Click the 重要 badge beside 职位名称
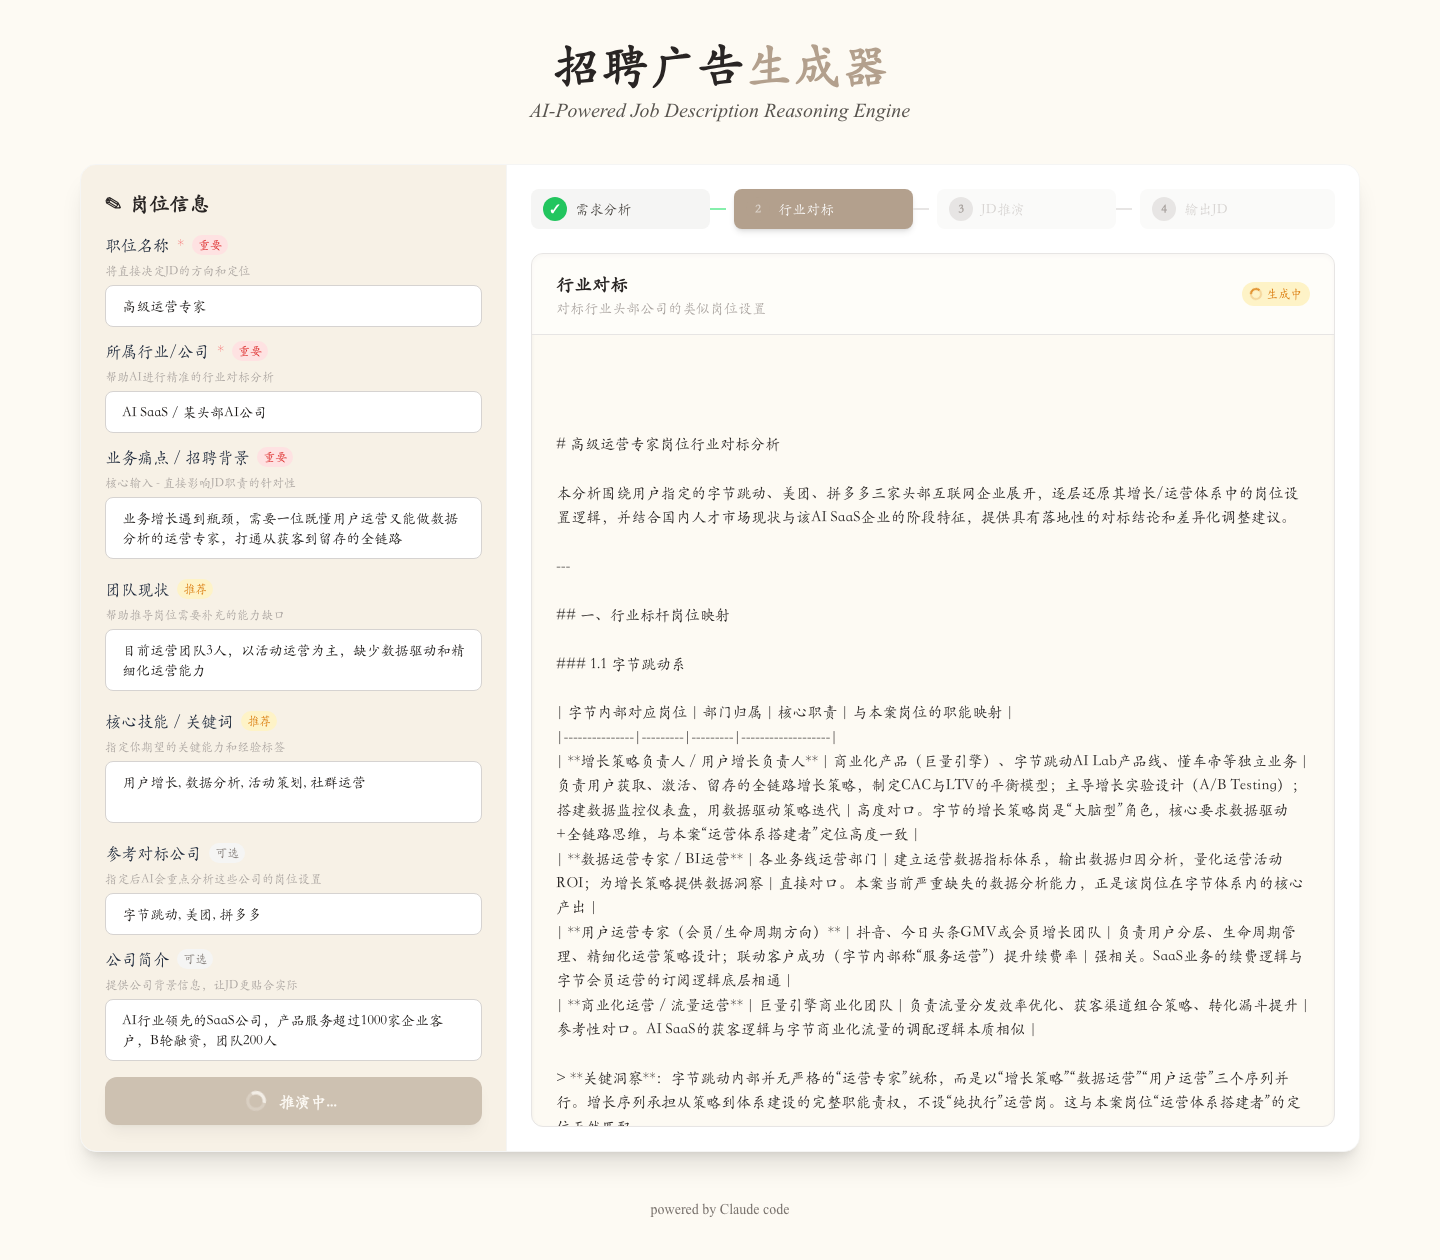The image size is (1440, 1260). pyautogui.click(x=209, y=245)
